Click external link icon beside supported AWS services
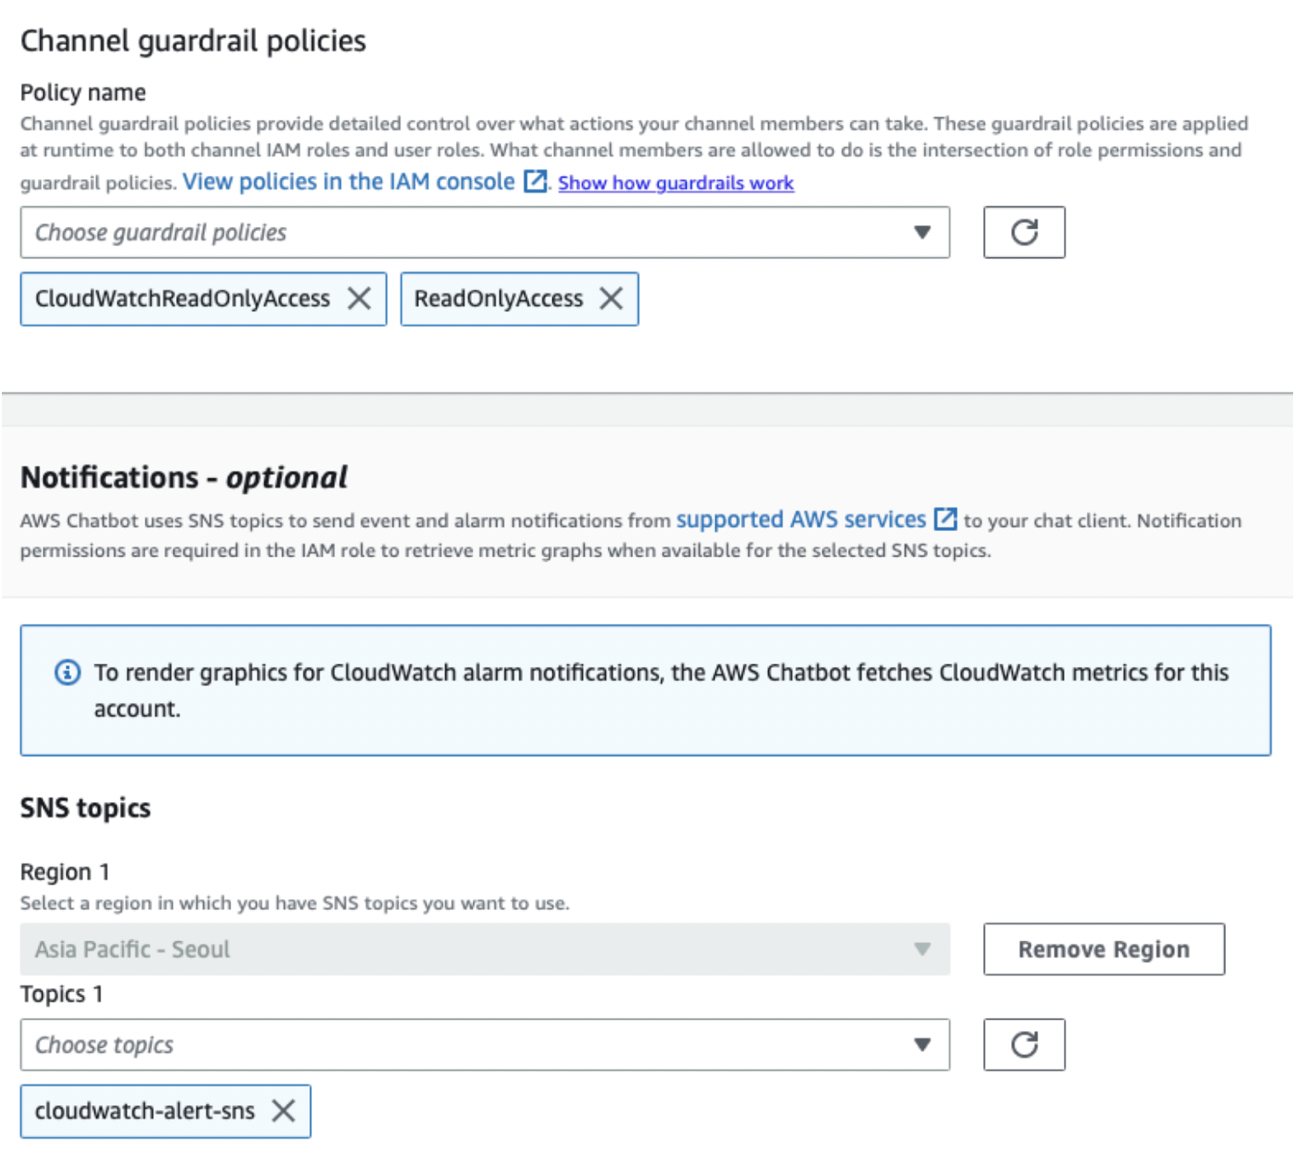The height and width of the screenshot is (1166, 1314). tap(945, 519)
